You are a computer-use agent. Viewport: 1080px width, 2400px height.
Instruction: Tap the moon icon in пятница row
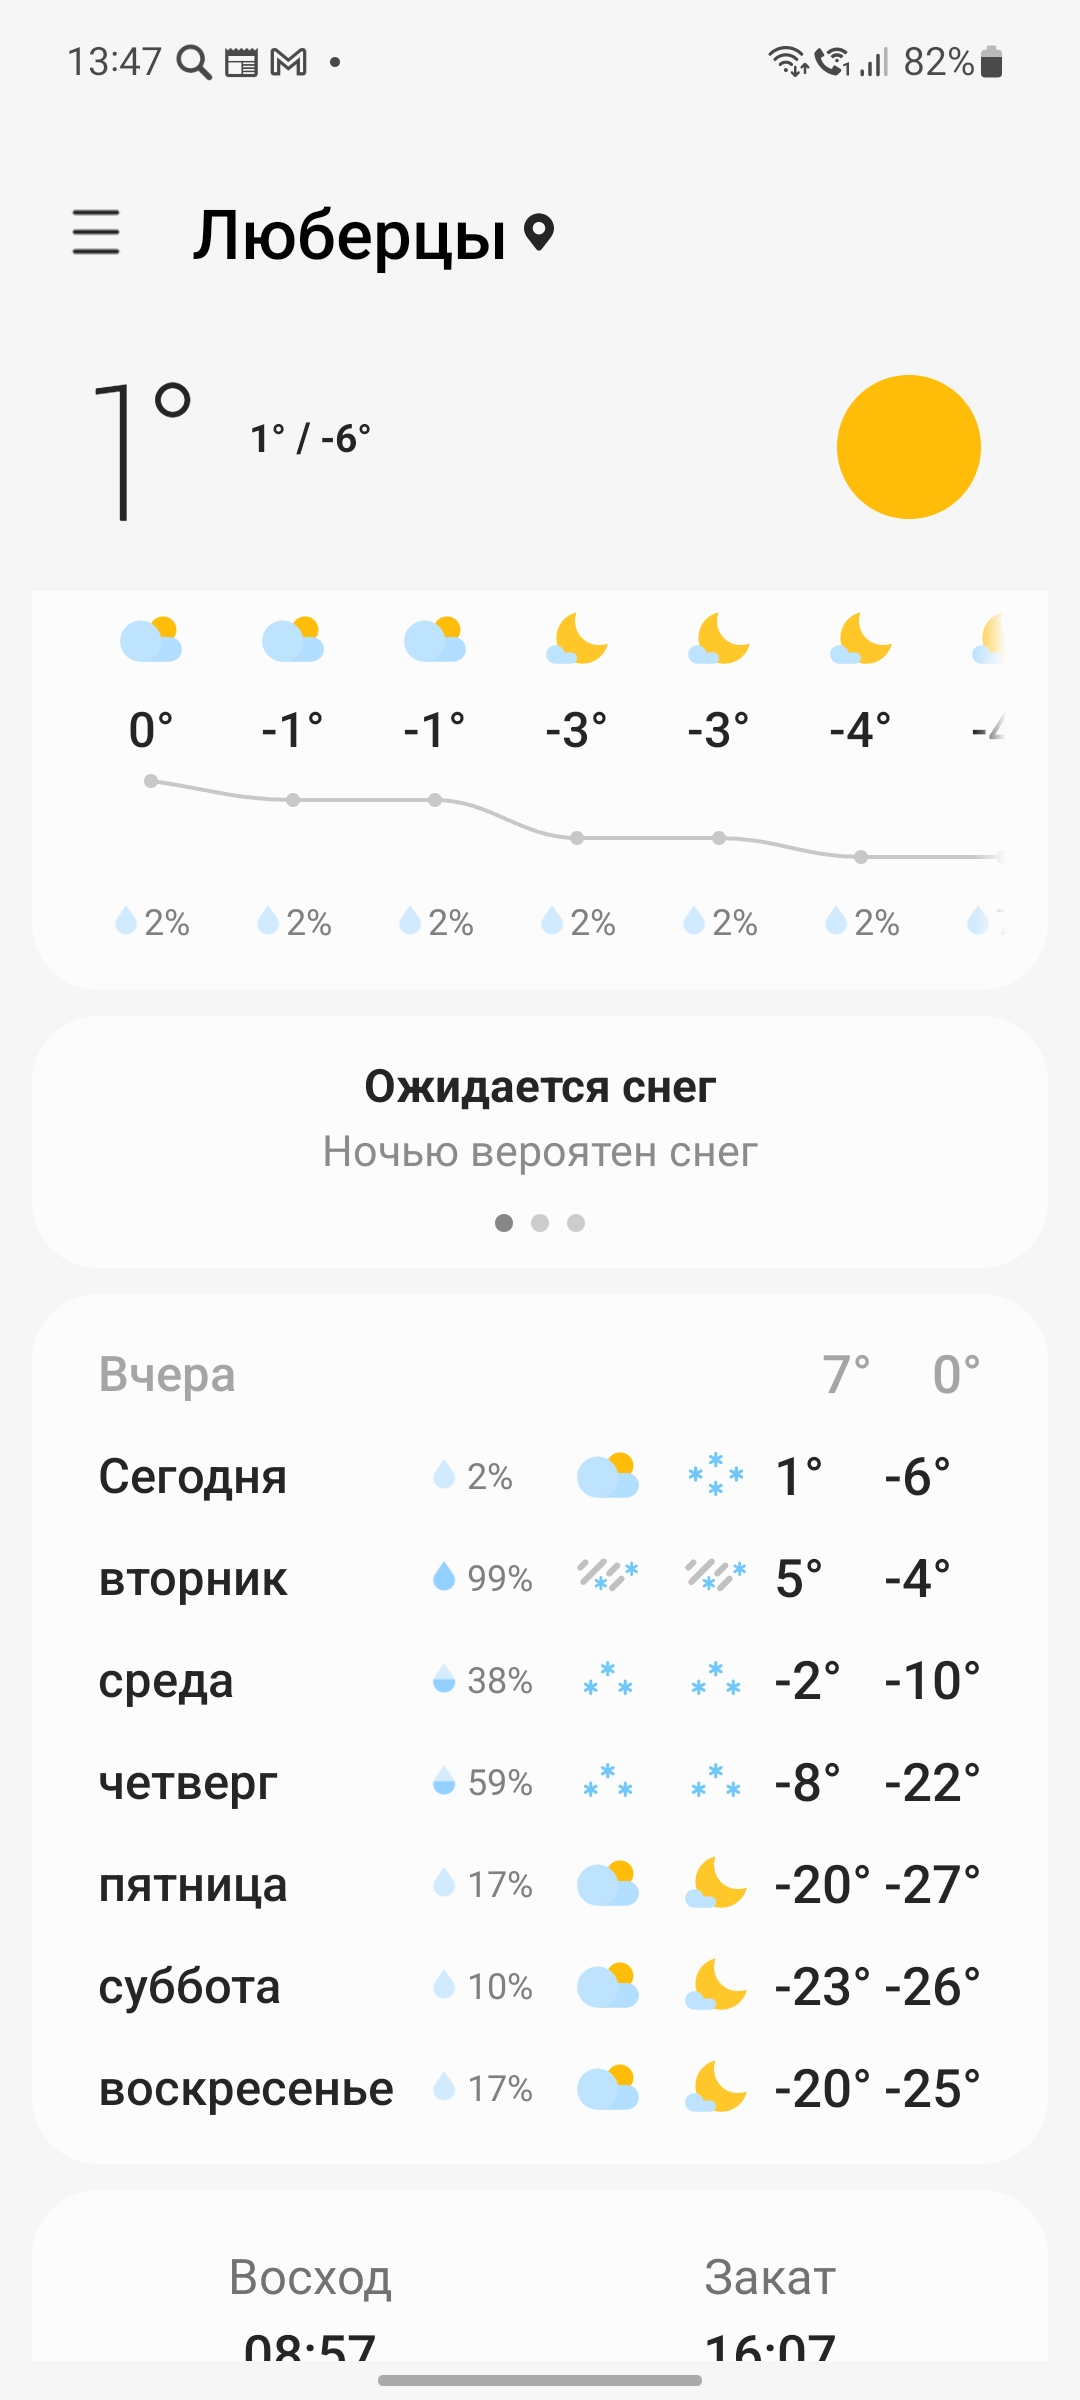(x=716, y=1883)
